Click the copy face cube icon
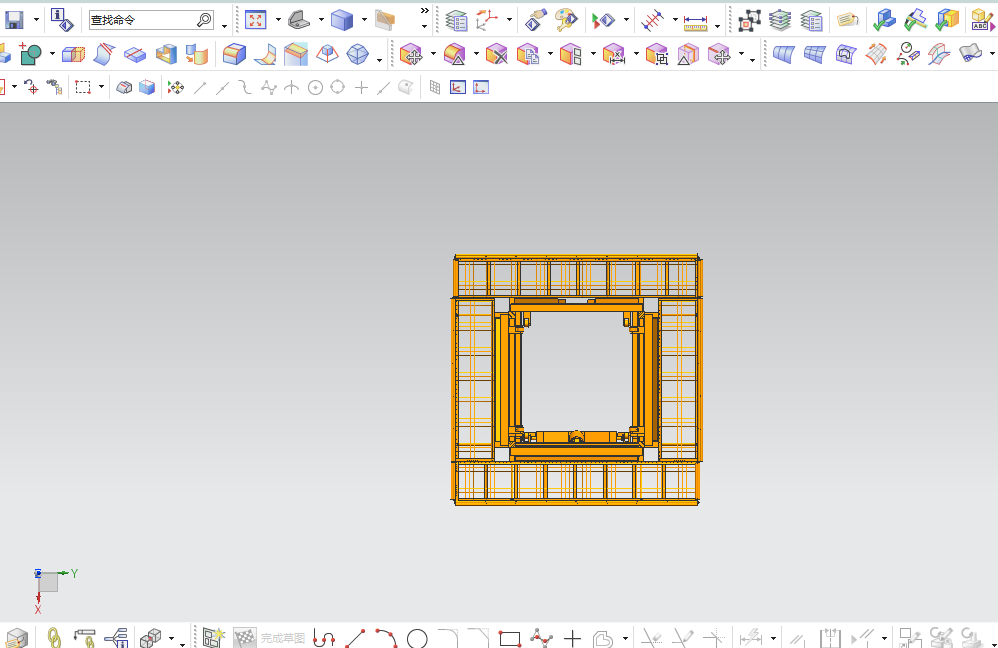The image size is (998, 648). coord(528,55)
